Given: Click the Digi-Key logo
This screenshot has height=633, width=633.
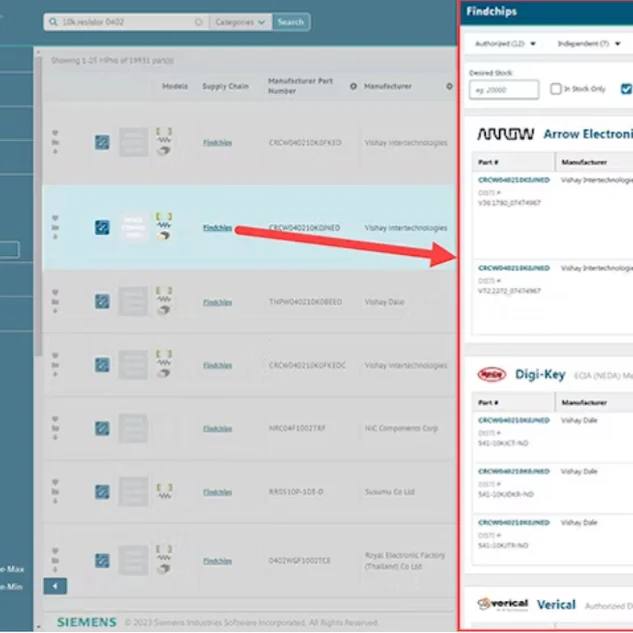Looking at the screenshot, I should (491, 374).
